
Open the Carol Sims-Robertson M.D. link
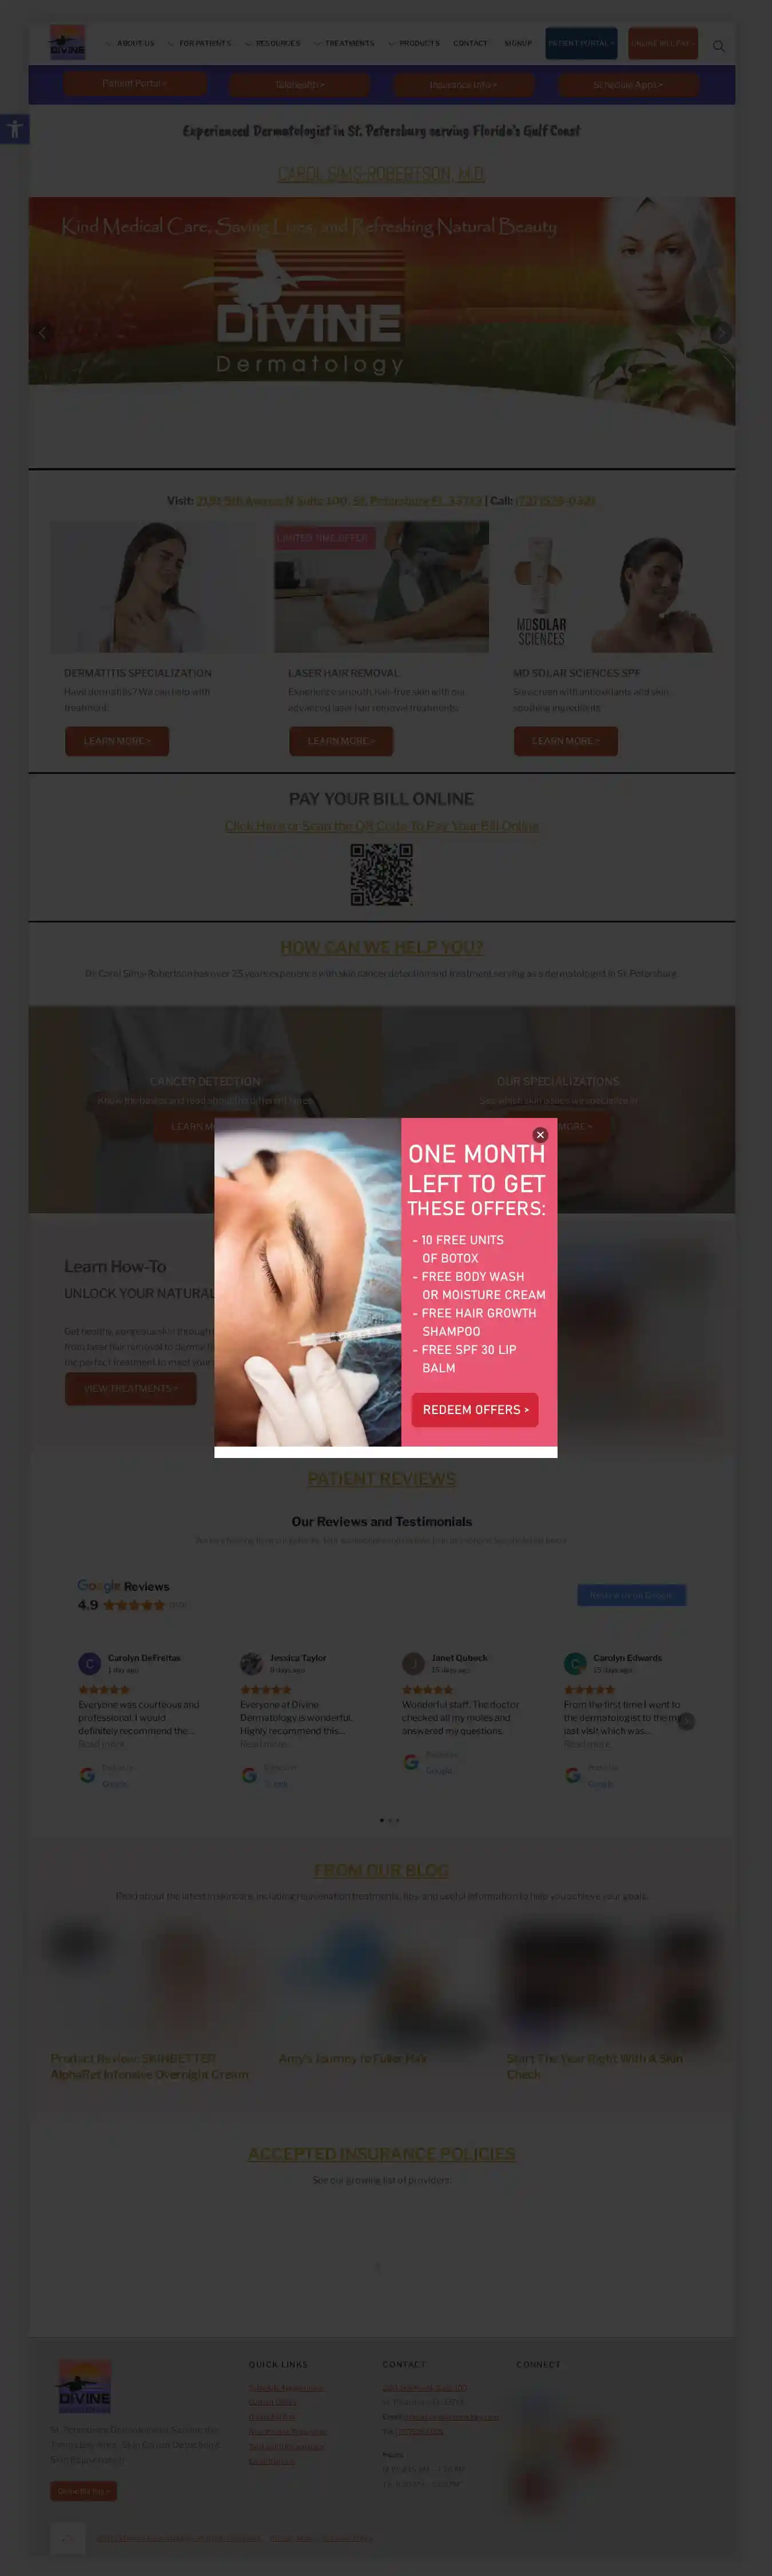pyautogui.click(x=381, y=174)
